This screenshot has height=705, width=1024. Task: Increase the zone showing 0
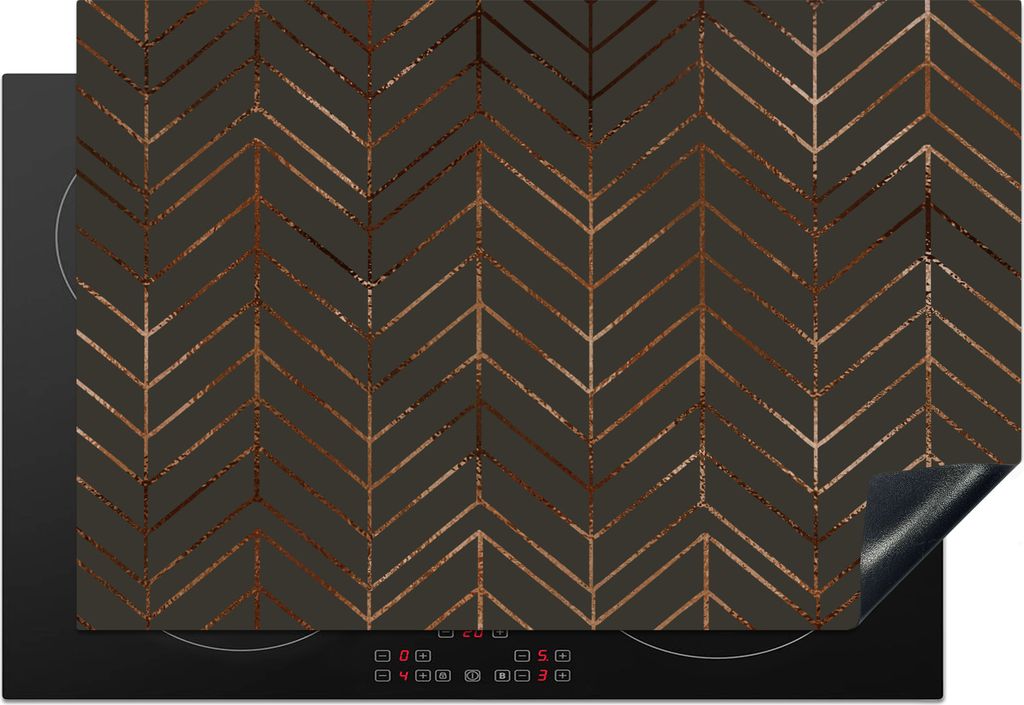coord(423,656)
